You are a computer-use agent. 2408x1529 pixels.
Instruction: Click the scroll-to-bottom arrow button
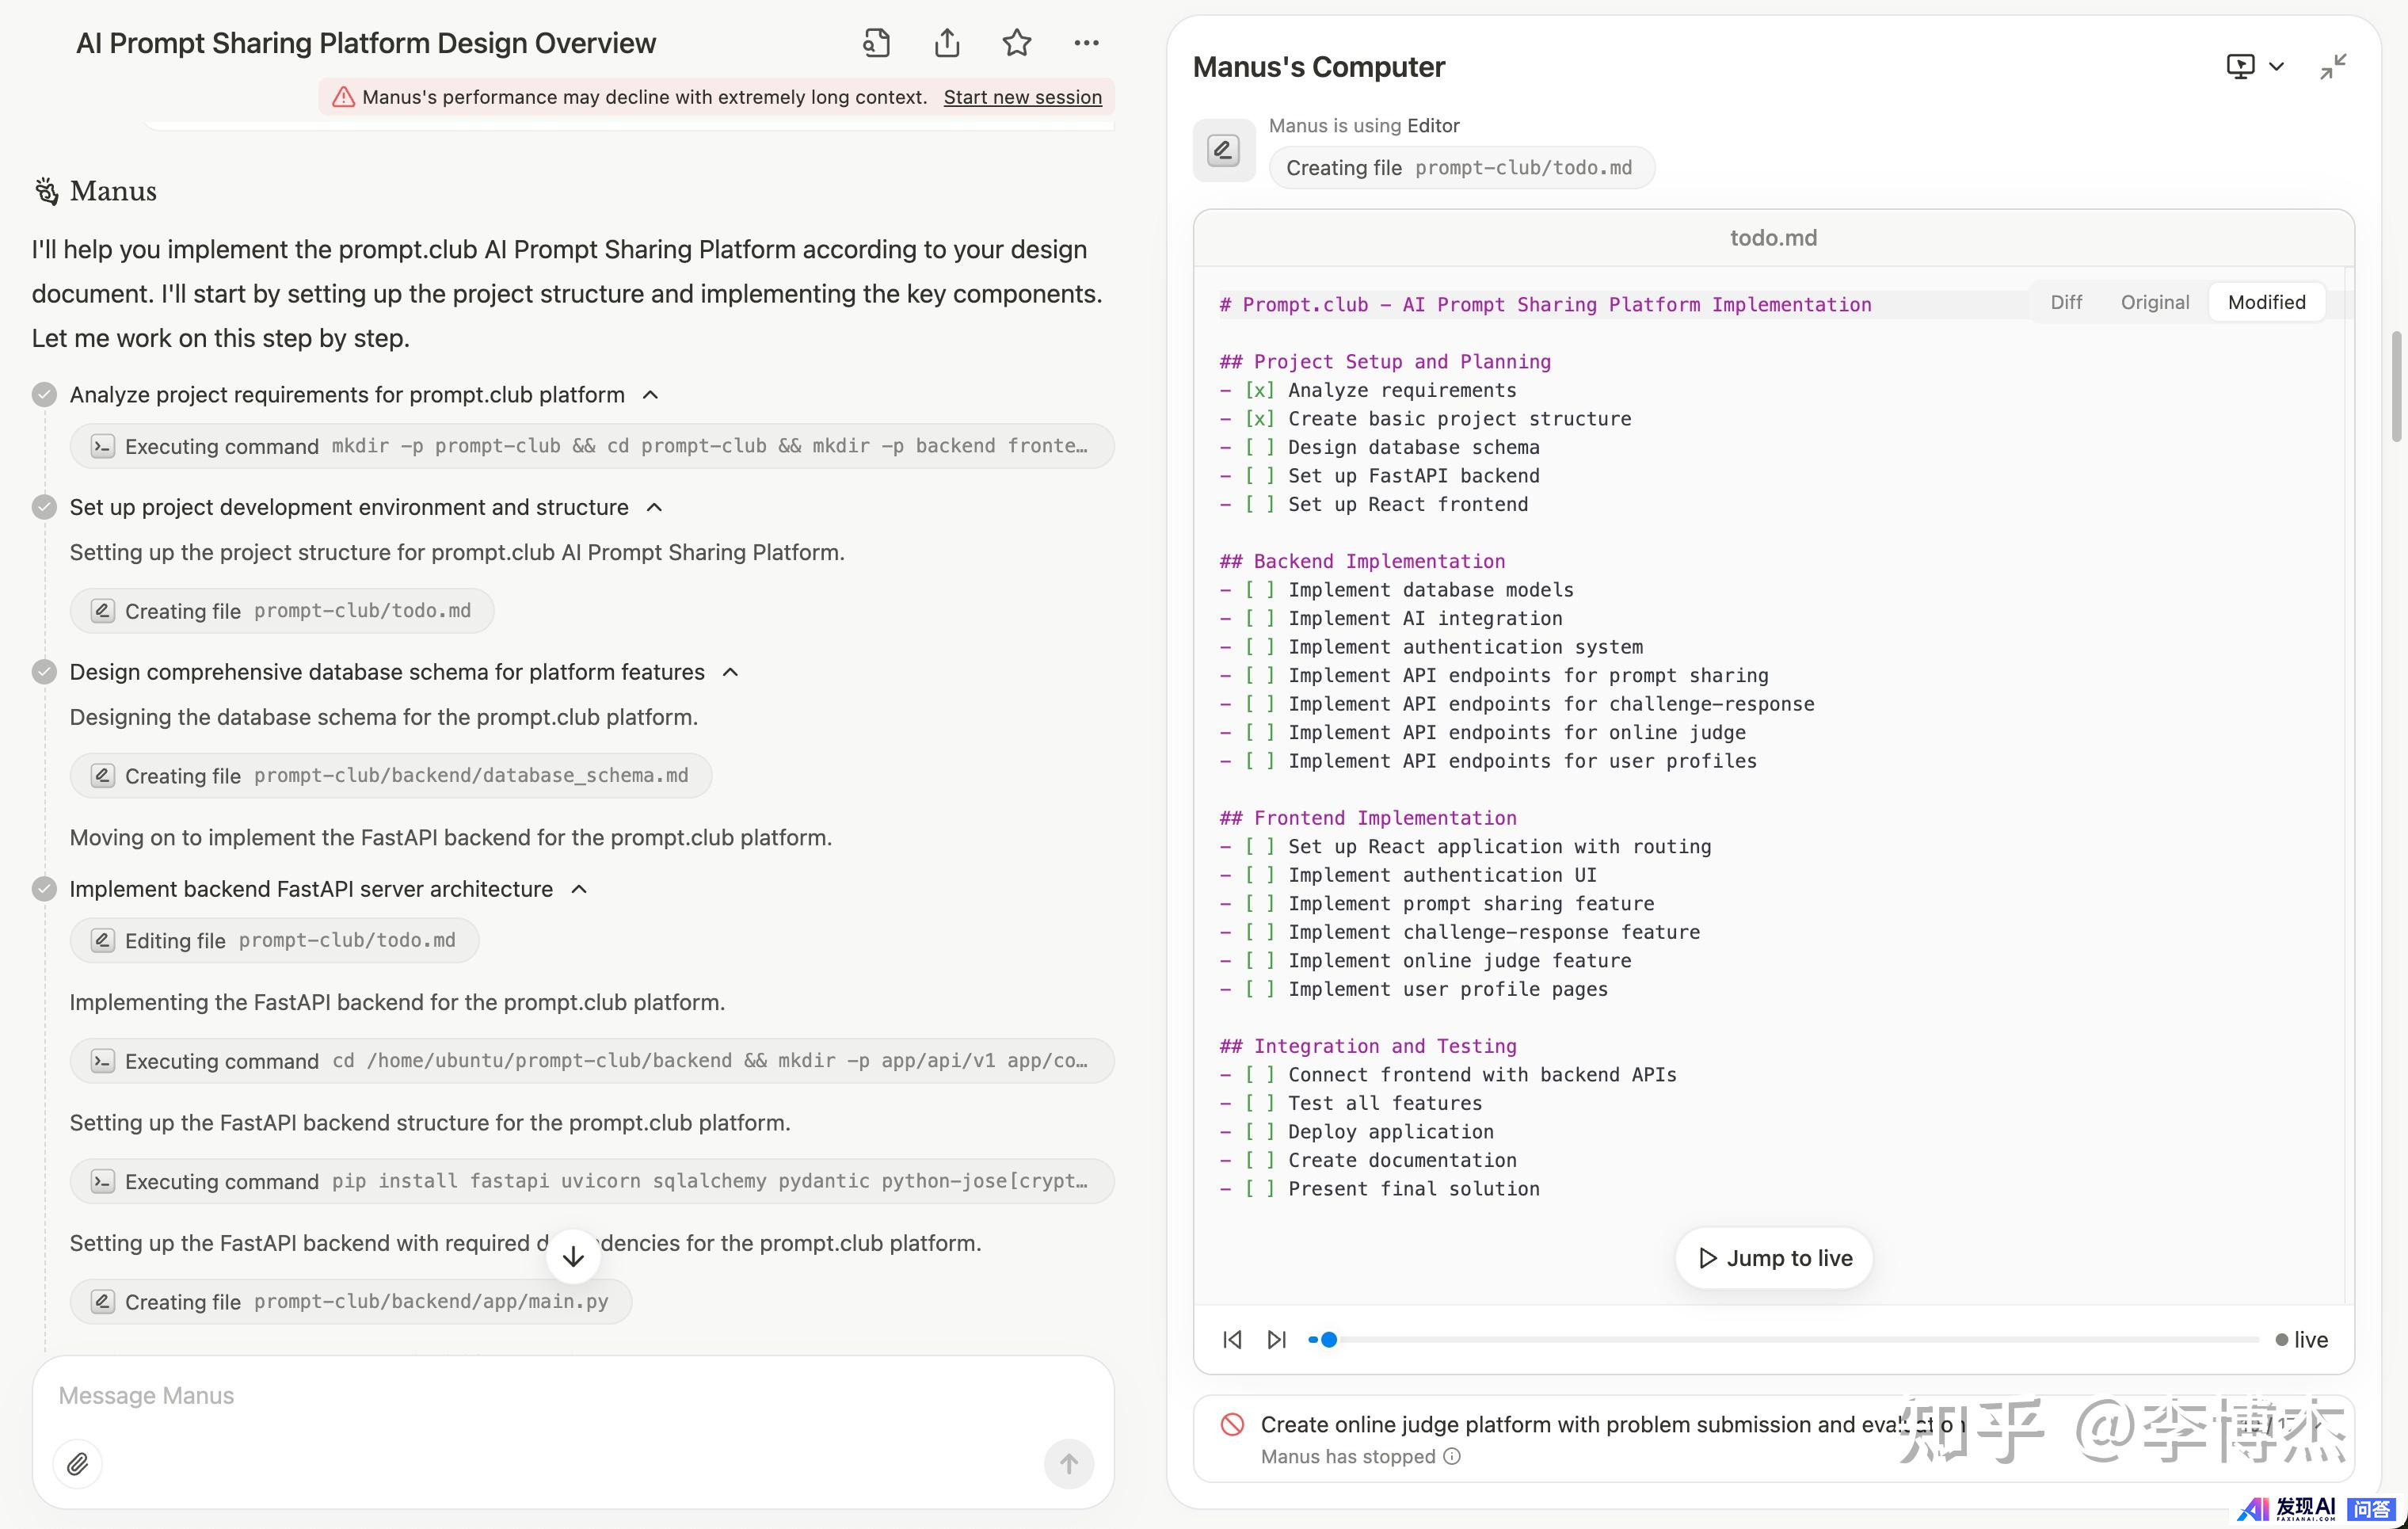[x=573, y=1257]
